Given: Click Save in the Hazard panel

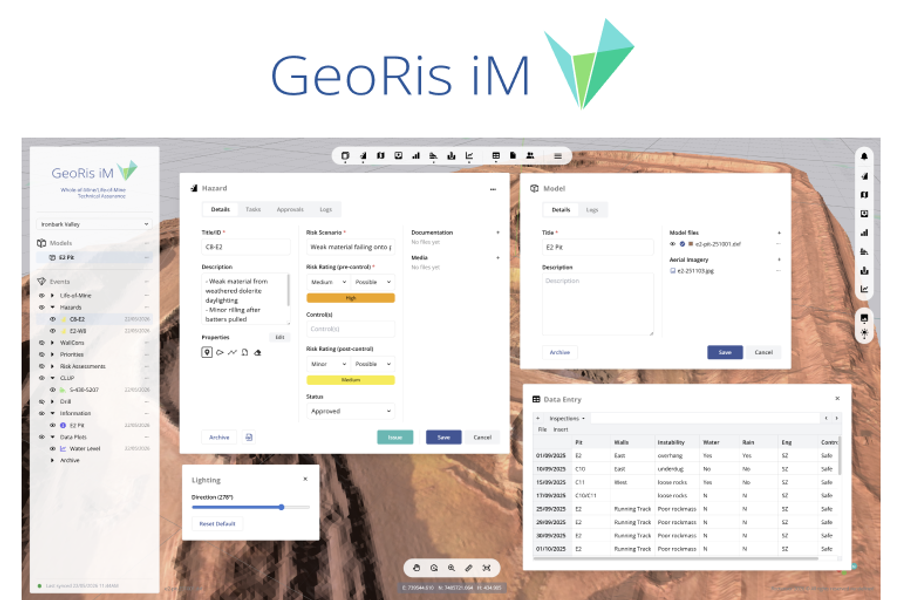Looking at the screenshot, I should click(x=444, y=438).
